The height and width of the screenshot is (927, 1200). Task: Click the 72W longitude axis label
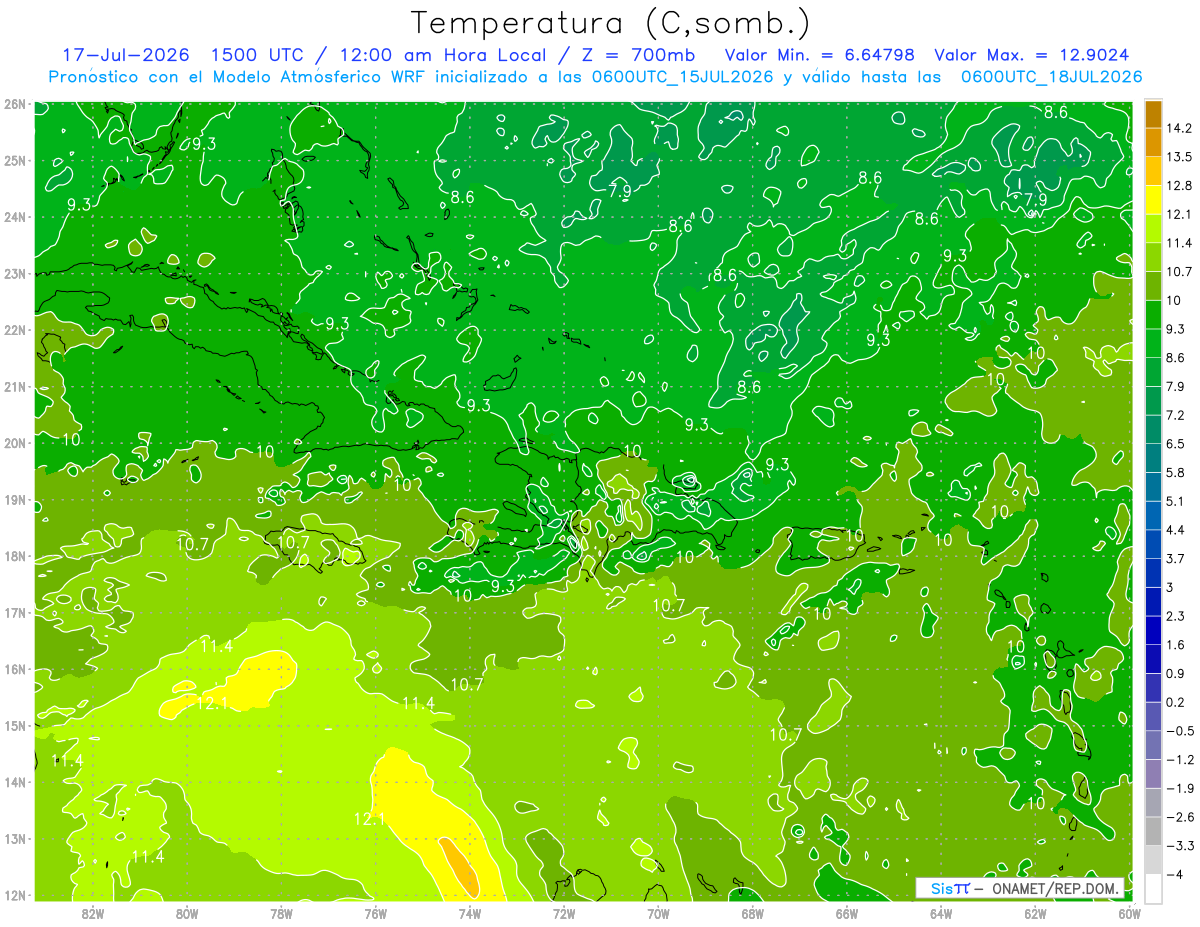564,913
